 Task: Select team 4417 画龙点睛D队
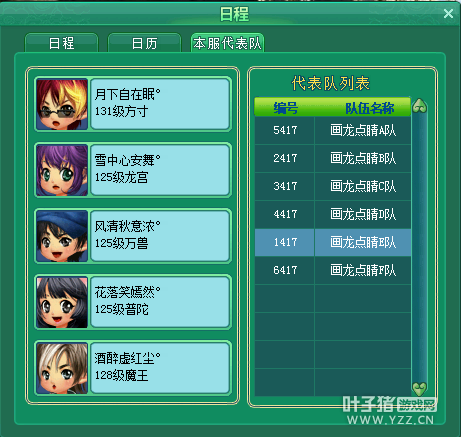tap(333, 214)
